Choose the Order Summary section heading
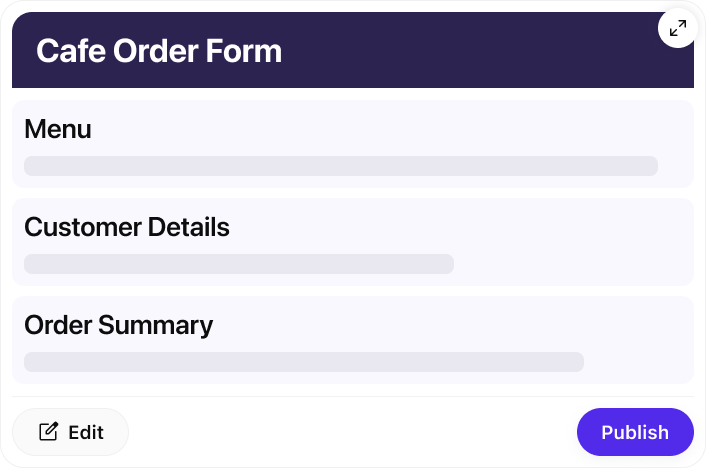 coord(118,325)
